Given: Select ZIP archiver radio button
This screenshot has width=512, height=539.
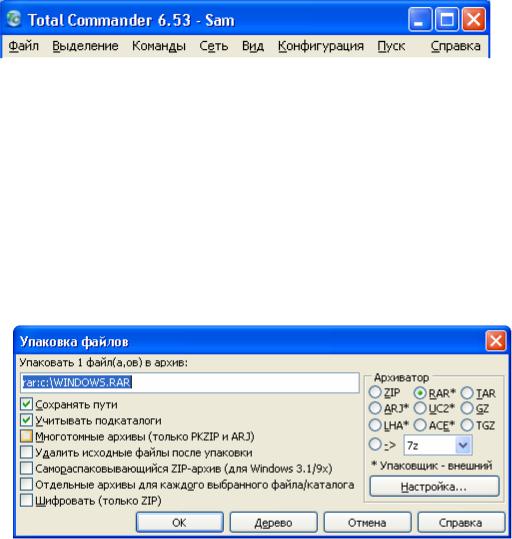Looking at the screenshot, I should click(x=375, y=392).
